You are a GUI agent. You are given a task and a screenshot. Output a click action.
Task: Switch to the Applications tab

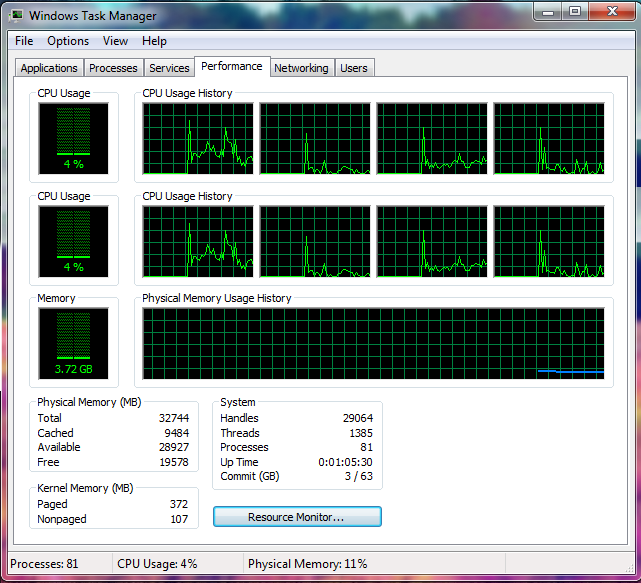49,68
